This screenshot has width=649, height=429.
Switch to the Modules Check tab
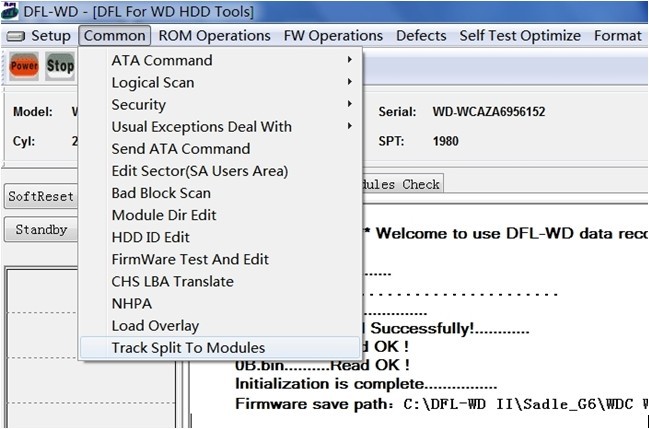click(x=402, y=184)
